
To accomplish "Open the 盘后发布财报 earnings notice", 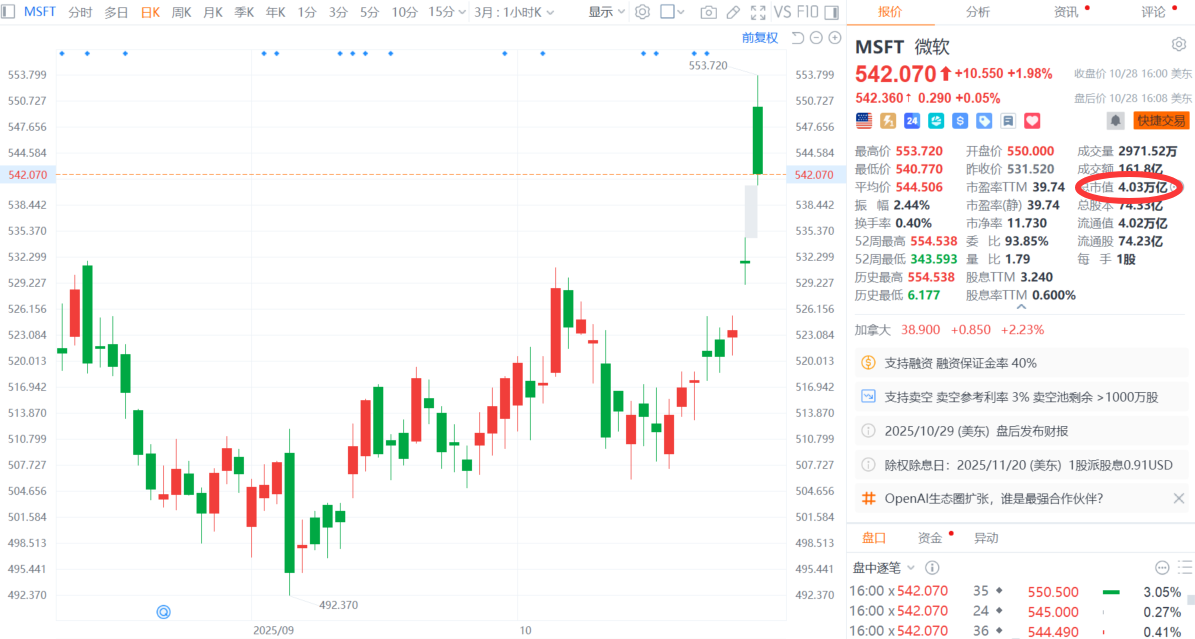I will (x=976, y=431).
